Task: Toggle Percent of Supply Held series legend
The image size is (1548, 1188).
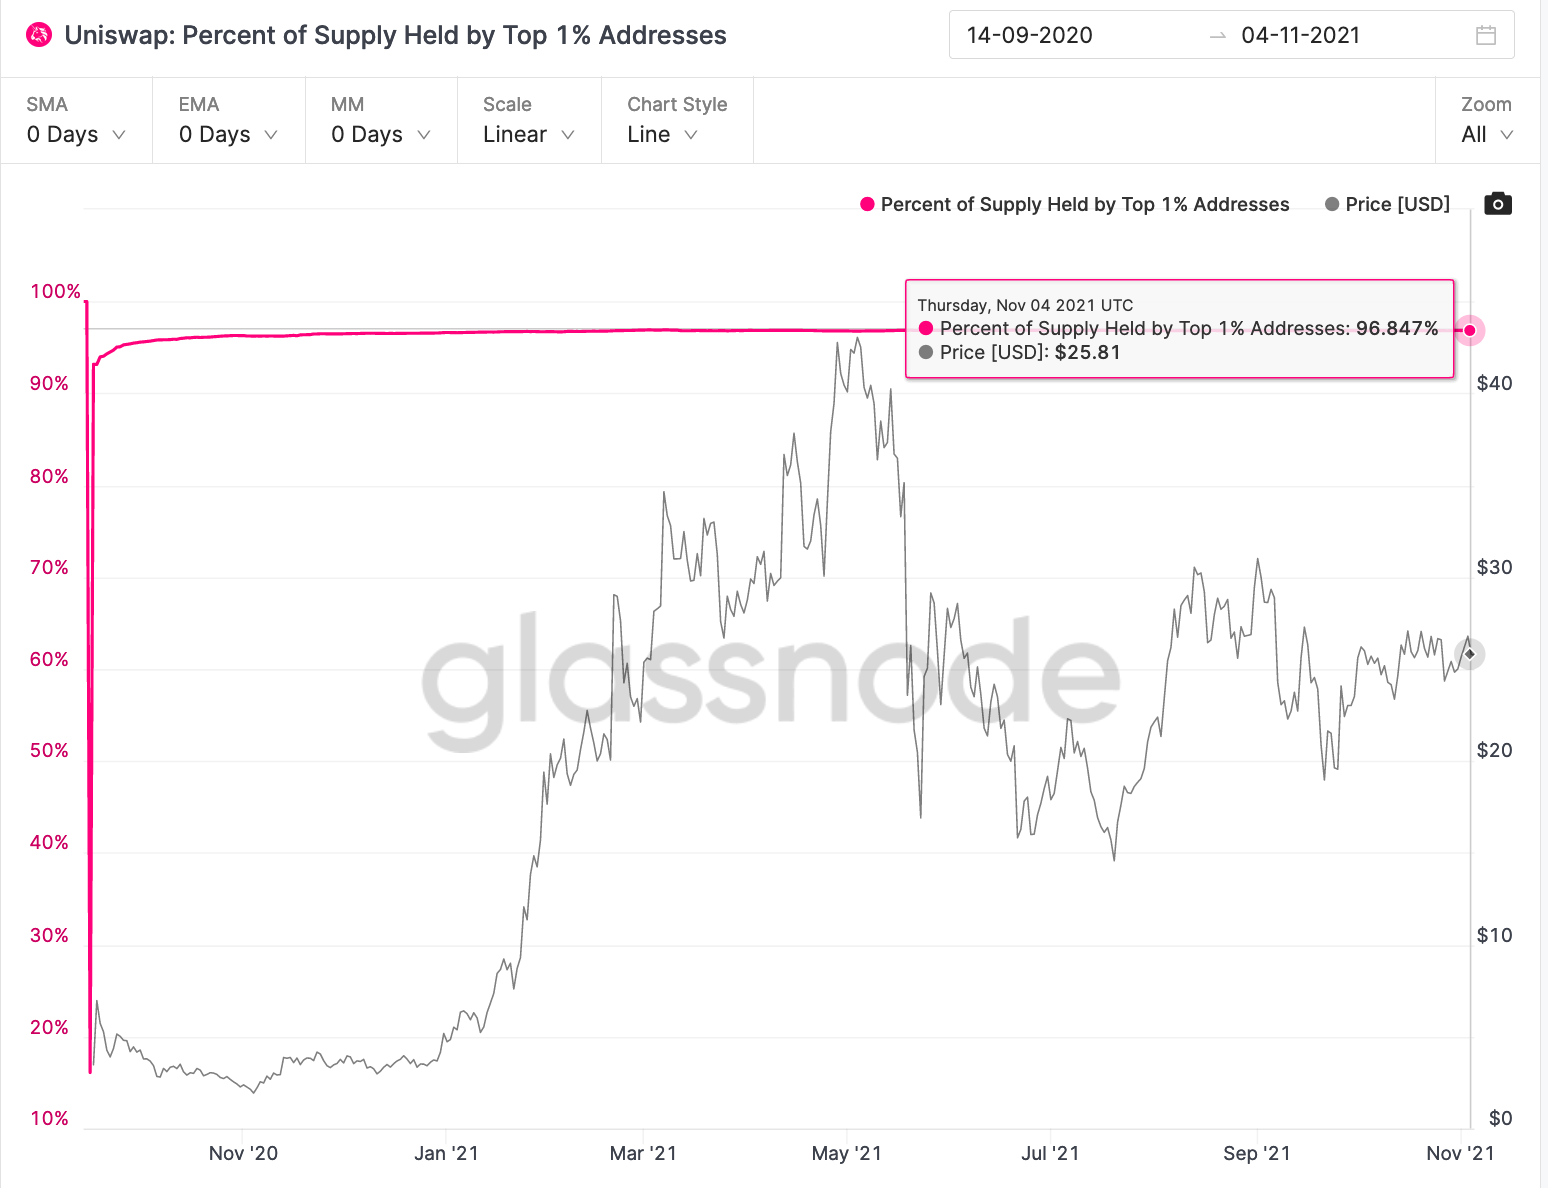Action: (x=1084, y=204)
